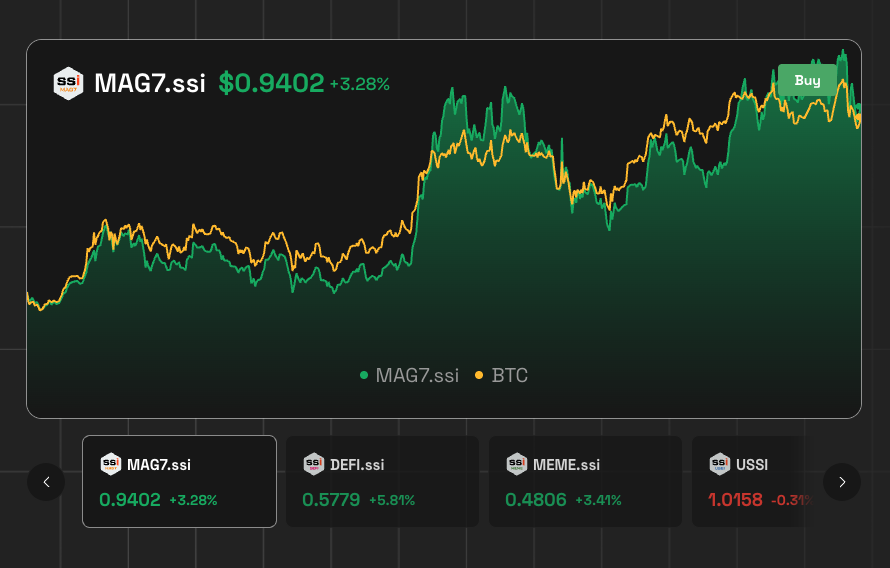The width and height of the screenshot is (890, 568).
Task: Toggle the MAG7.ssi legend entry
Action: pyautogui.click(x=409, y=376)
